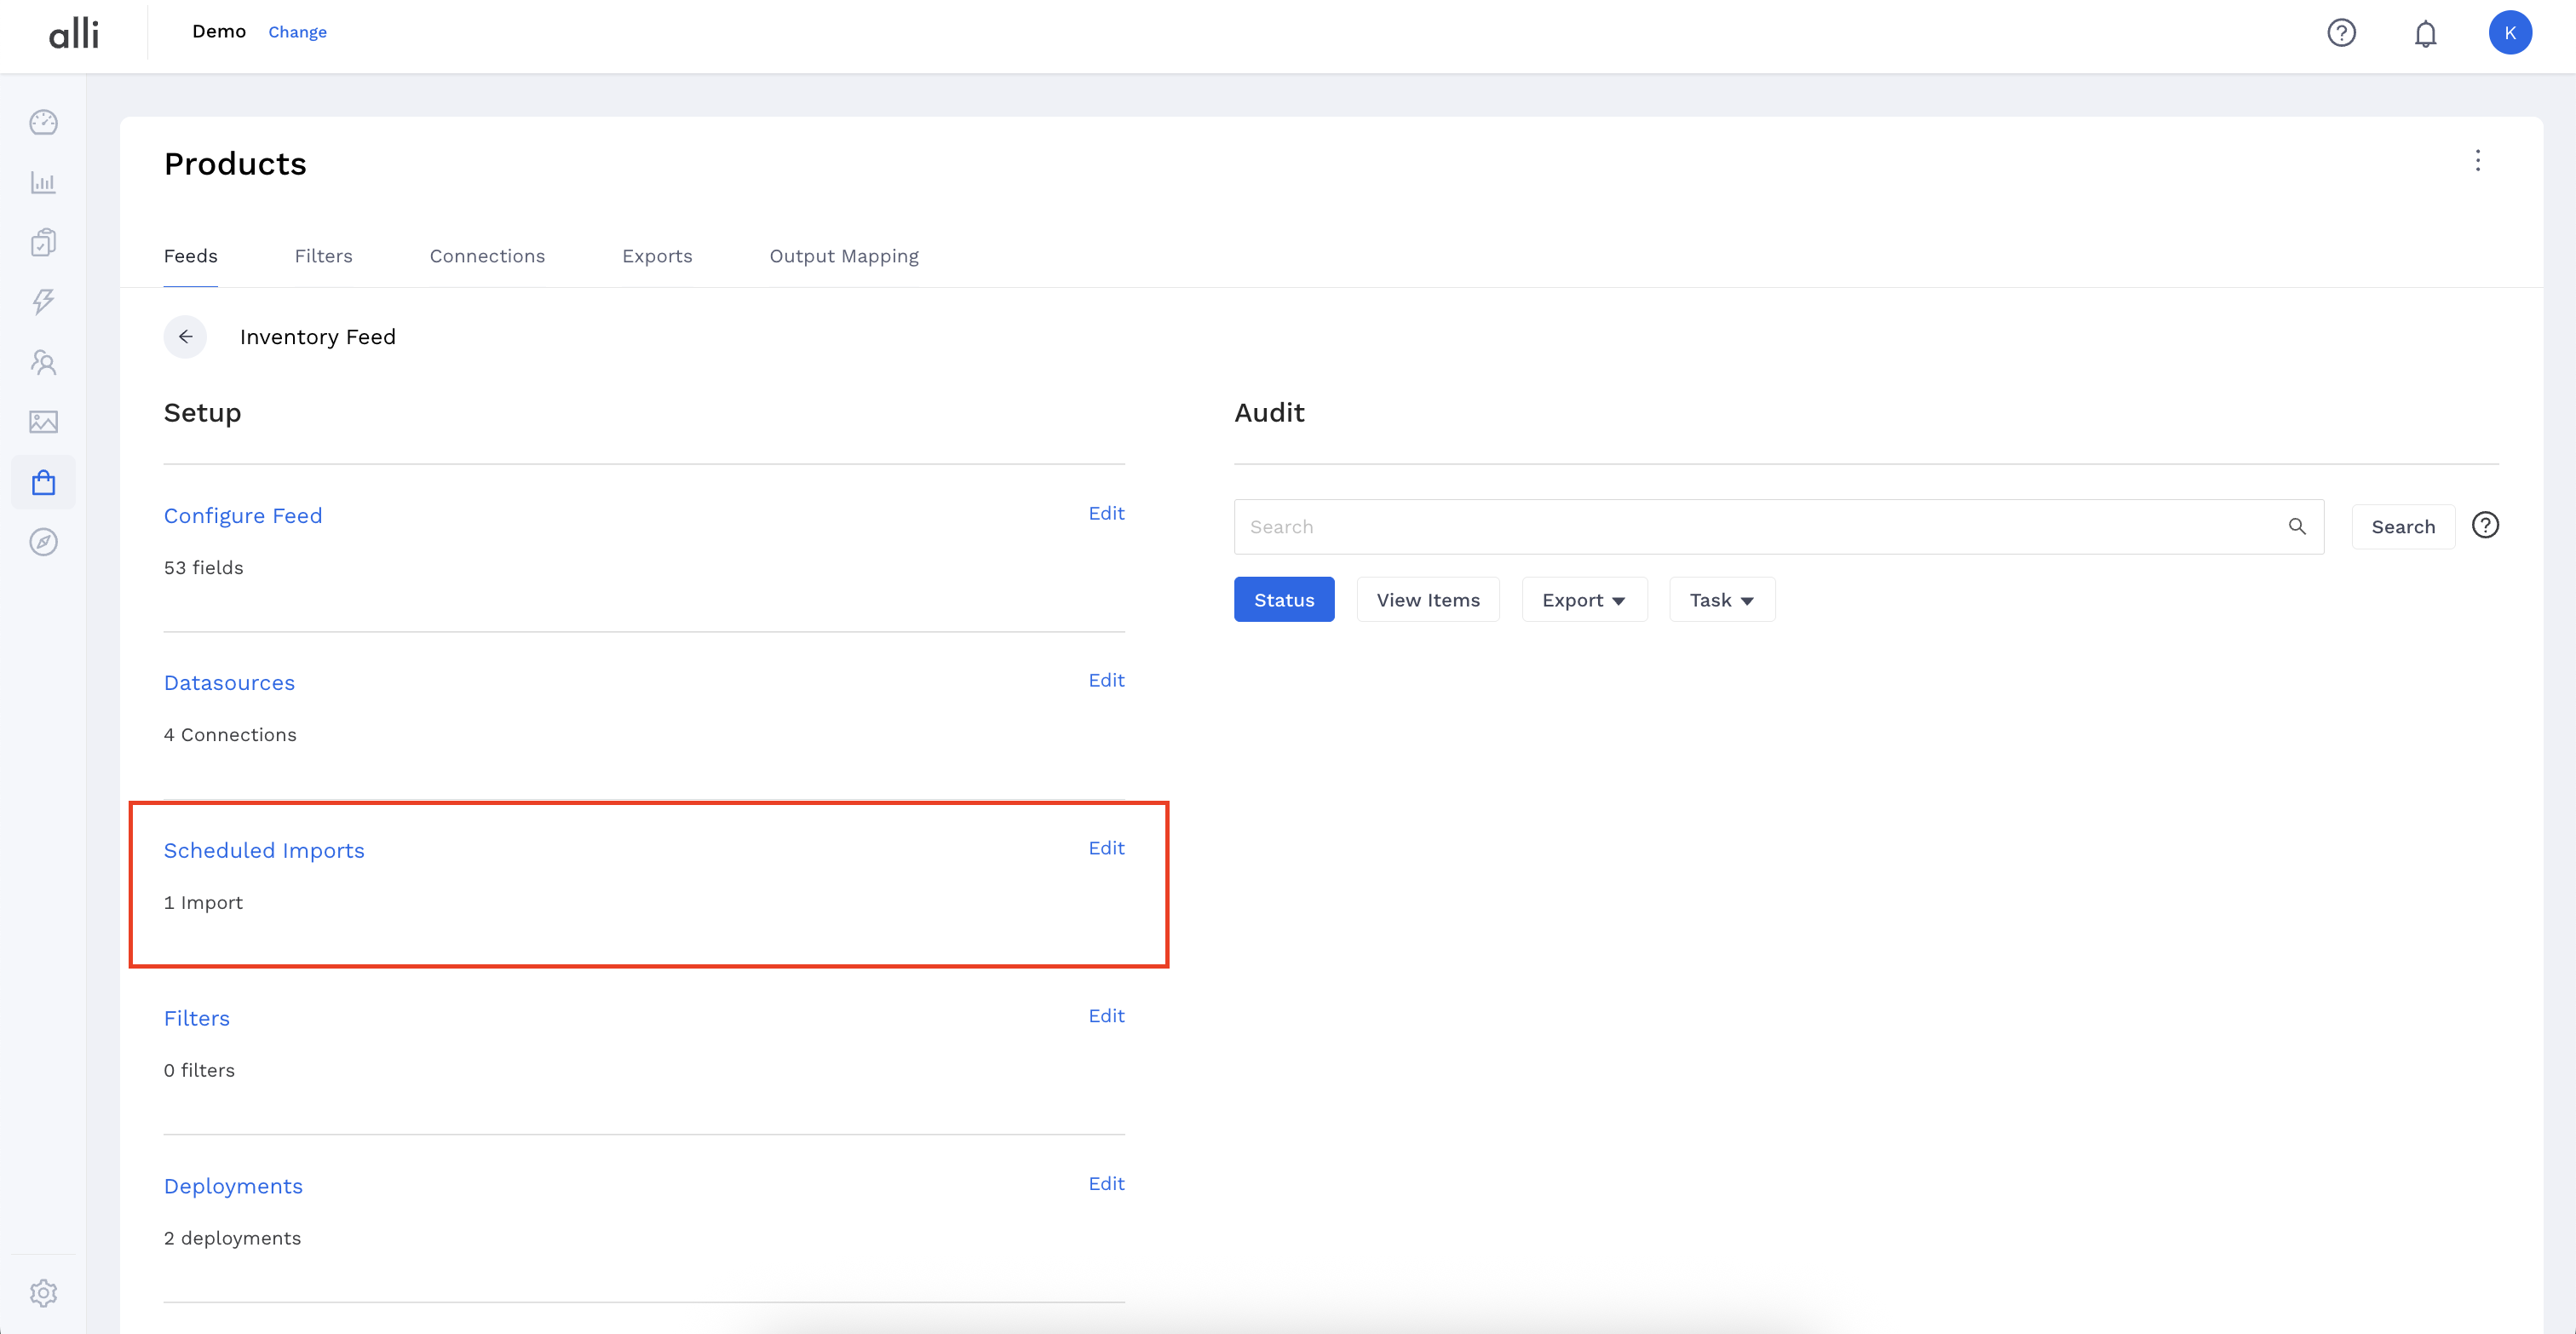This screenshot has width=2576, height=1334.
Task: Open the dashboard gauge icon in sidebar
Action: [43, 122]
